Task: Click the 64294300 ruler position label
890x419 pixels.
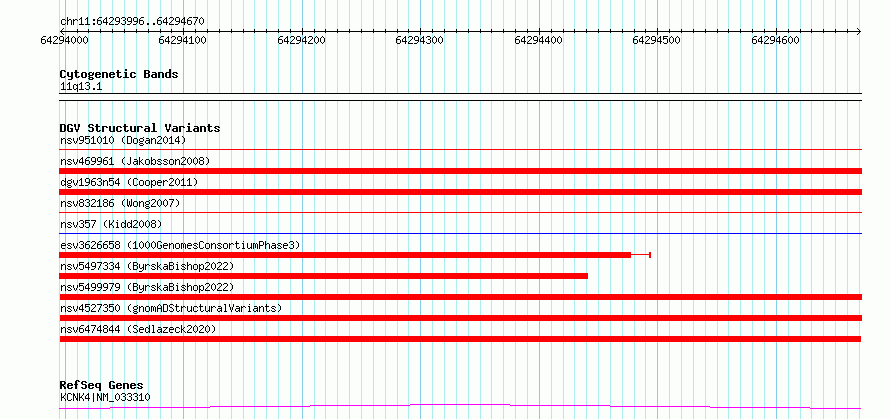Action: coord(419,40)
